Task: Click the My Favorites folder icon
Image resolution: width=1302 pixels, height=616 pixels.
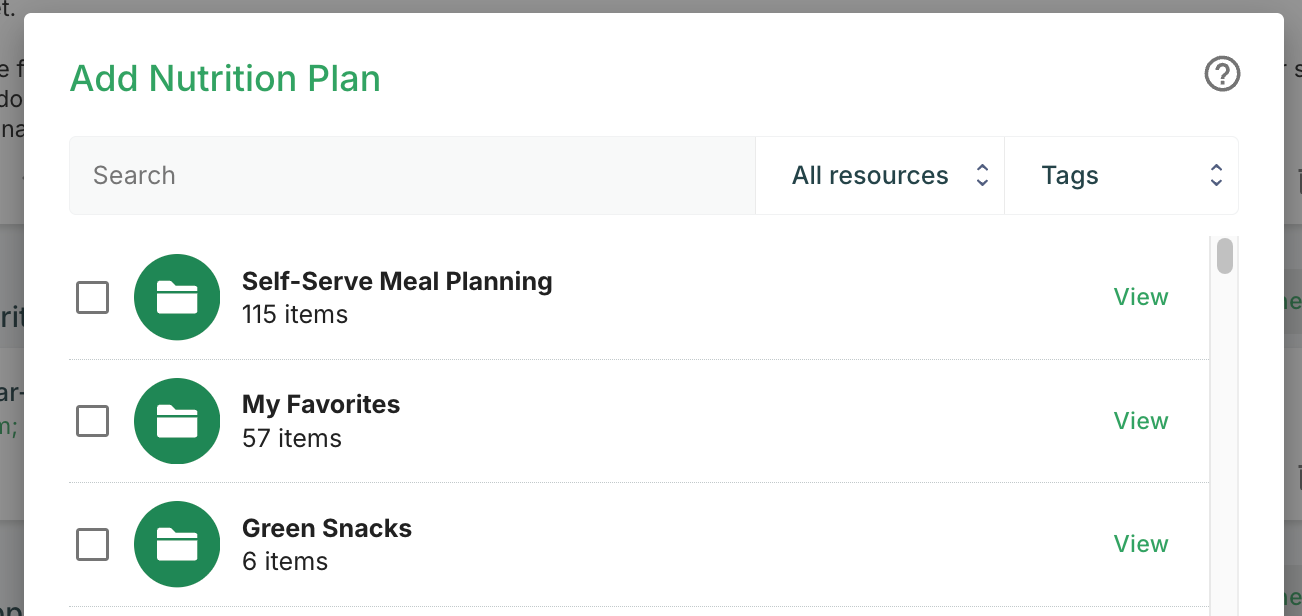Action: 177,421
